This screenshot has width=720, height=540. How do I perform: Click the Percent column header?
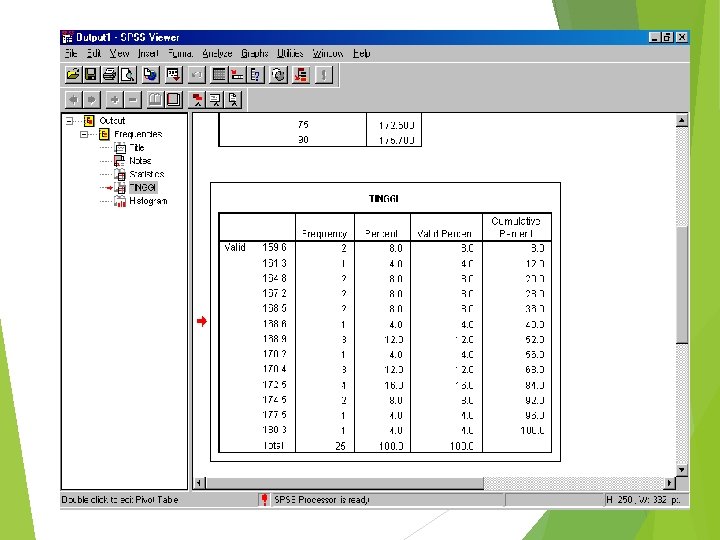(x=381, y=233)
